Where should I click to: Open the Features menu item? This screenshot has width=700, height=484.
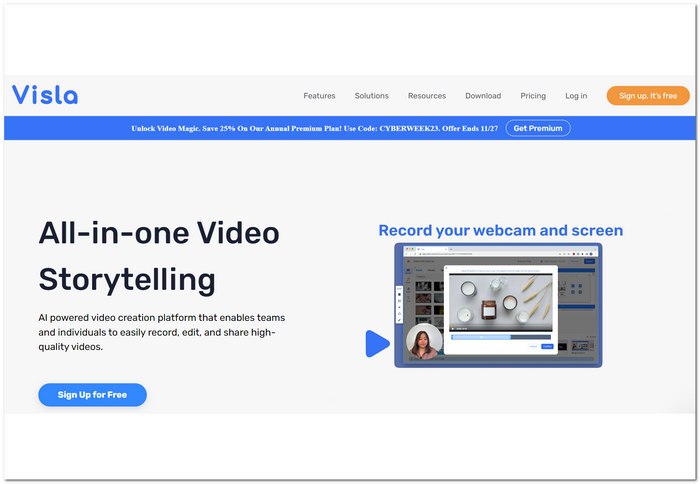319,96
